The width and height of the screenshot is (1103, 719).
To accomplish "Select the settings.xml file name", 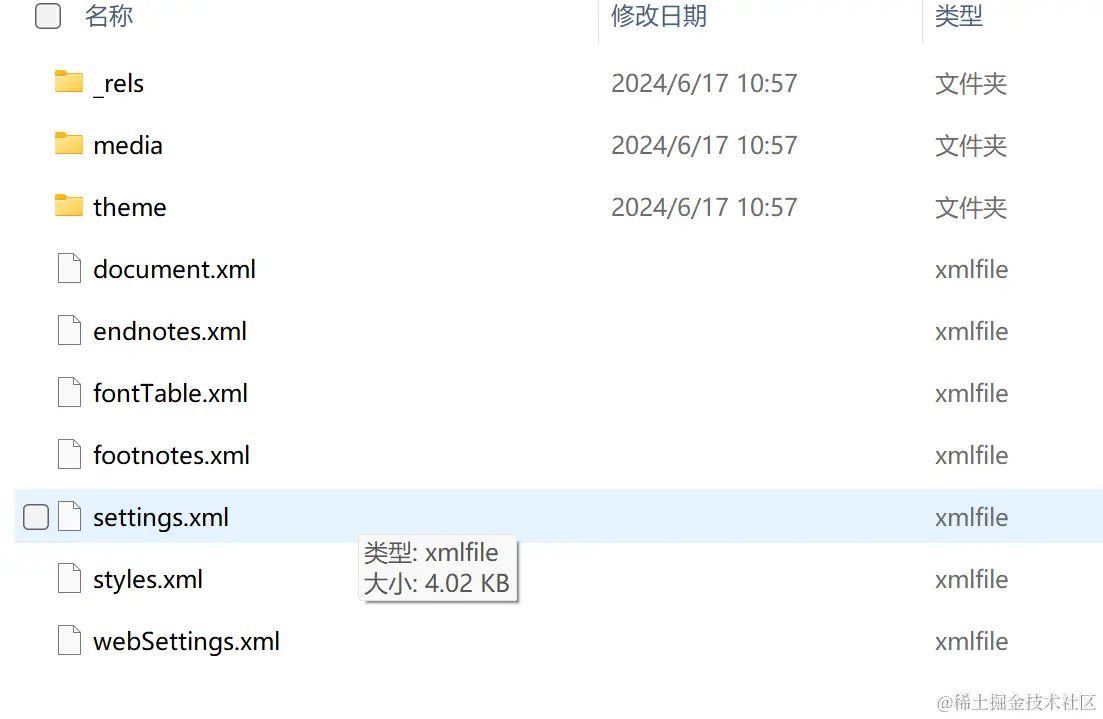I will click(161, 518).
